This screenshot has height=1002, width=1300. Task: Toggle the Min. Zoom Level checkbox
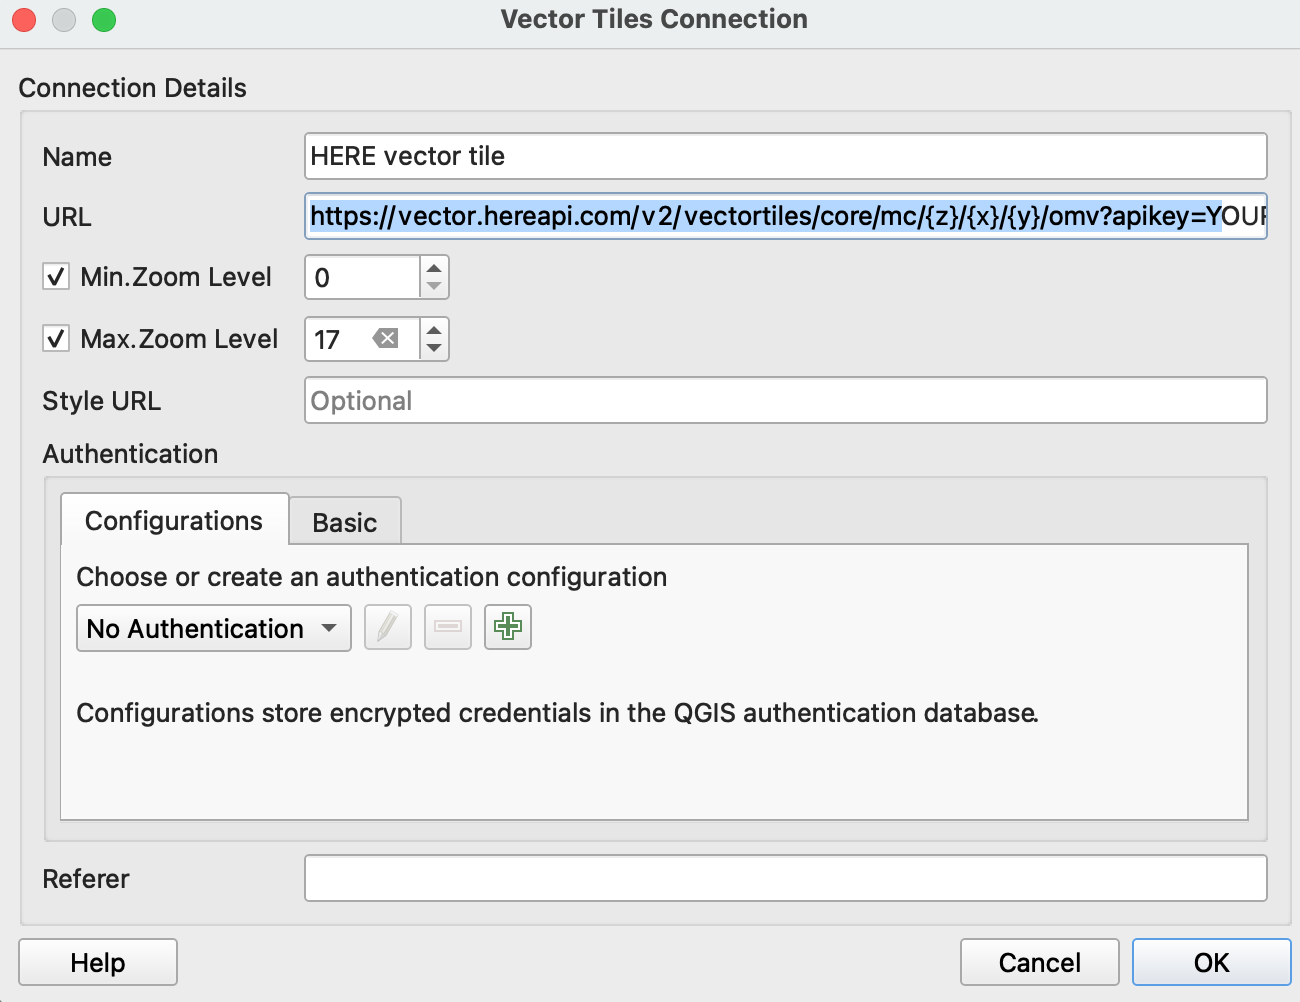coord(56,277)
